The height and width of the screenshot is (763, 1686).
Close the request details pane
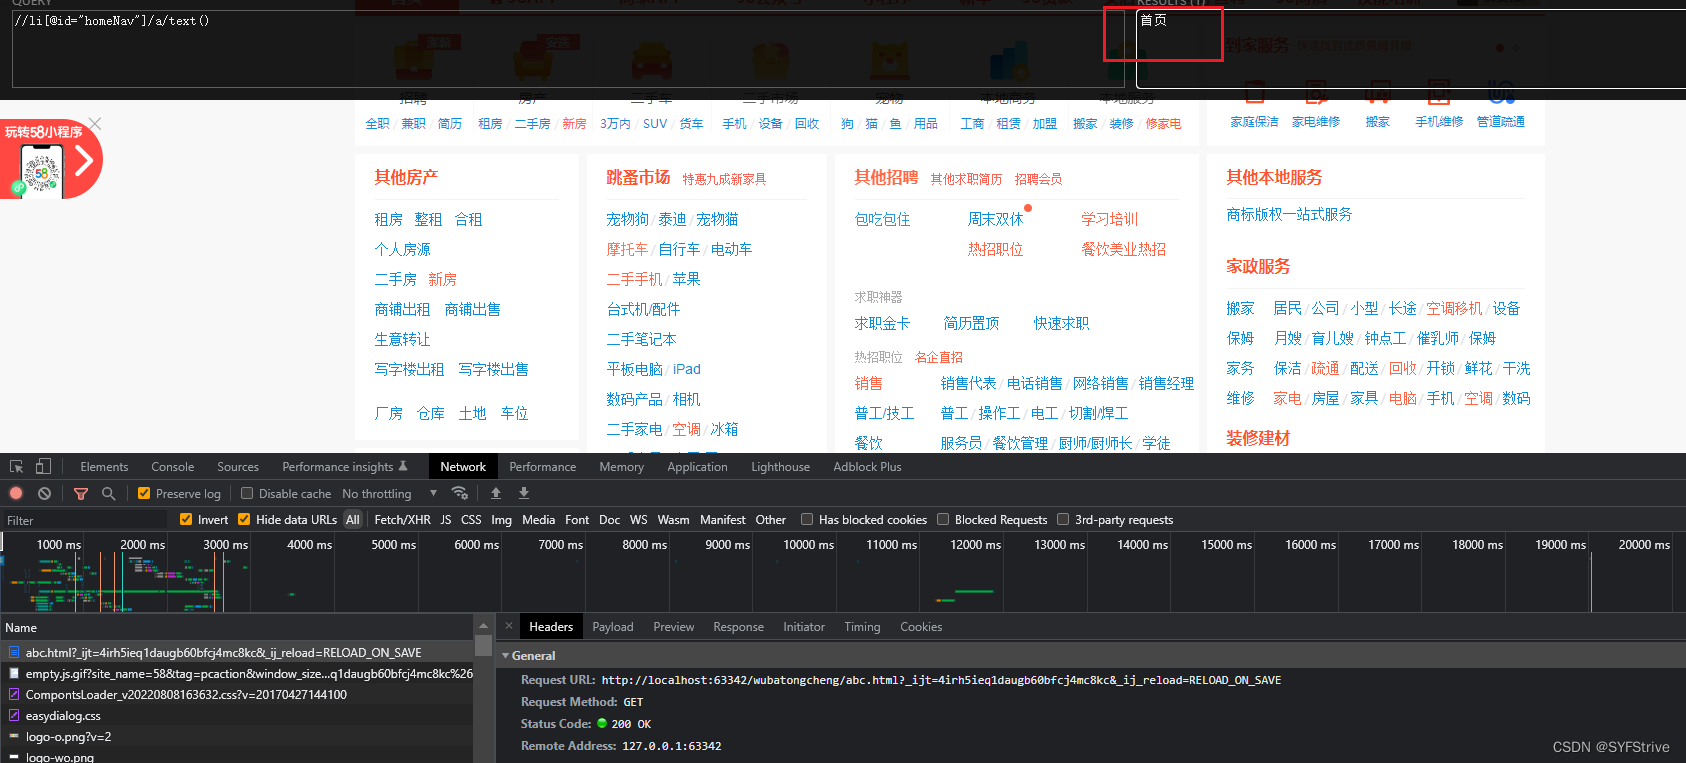tap(508, 626)
